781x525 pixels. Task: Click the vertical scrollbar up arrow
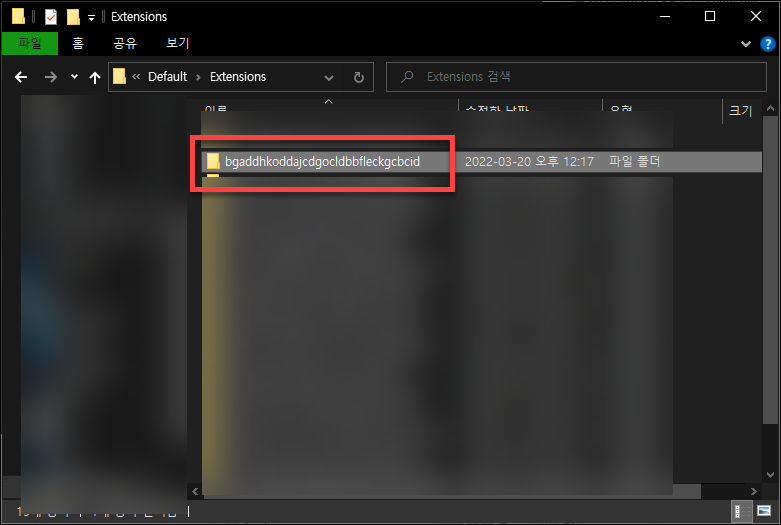click(771, 108)
